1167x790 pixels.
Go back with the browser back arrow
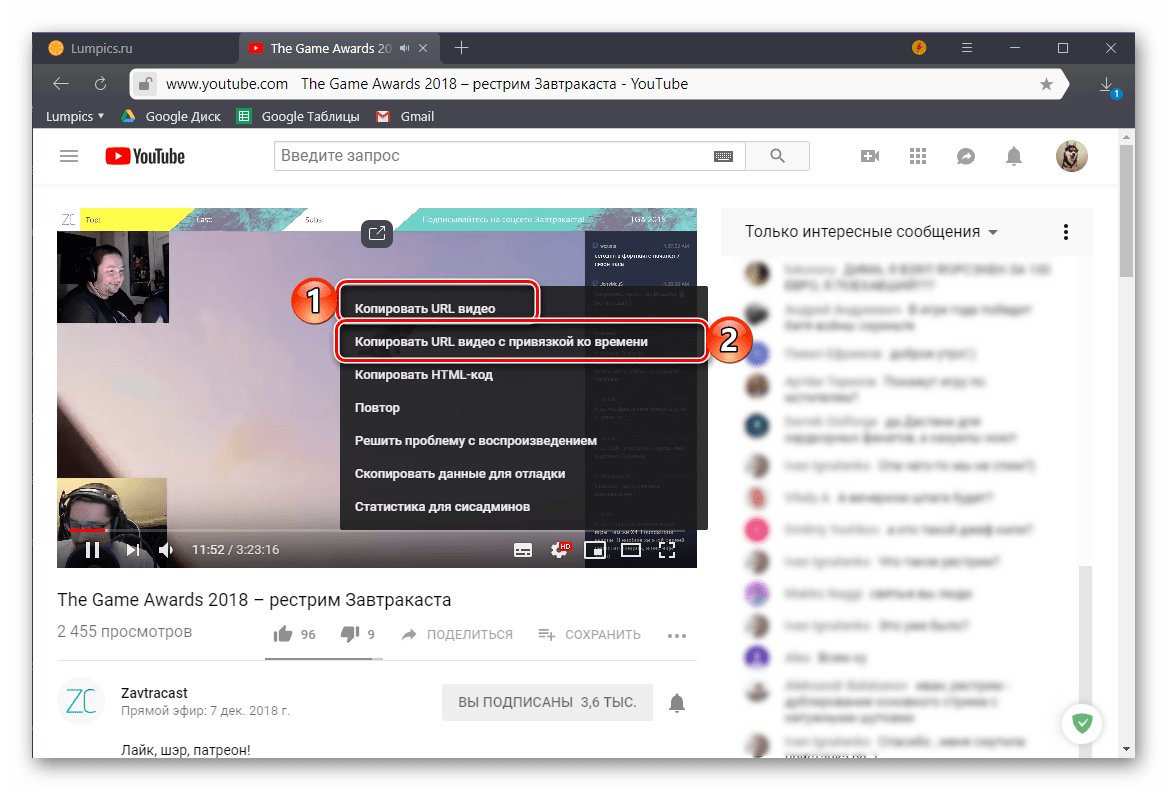click(61, 84)
